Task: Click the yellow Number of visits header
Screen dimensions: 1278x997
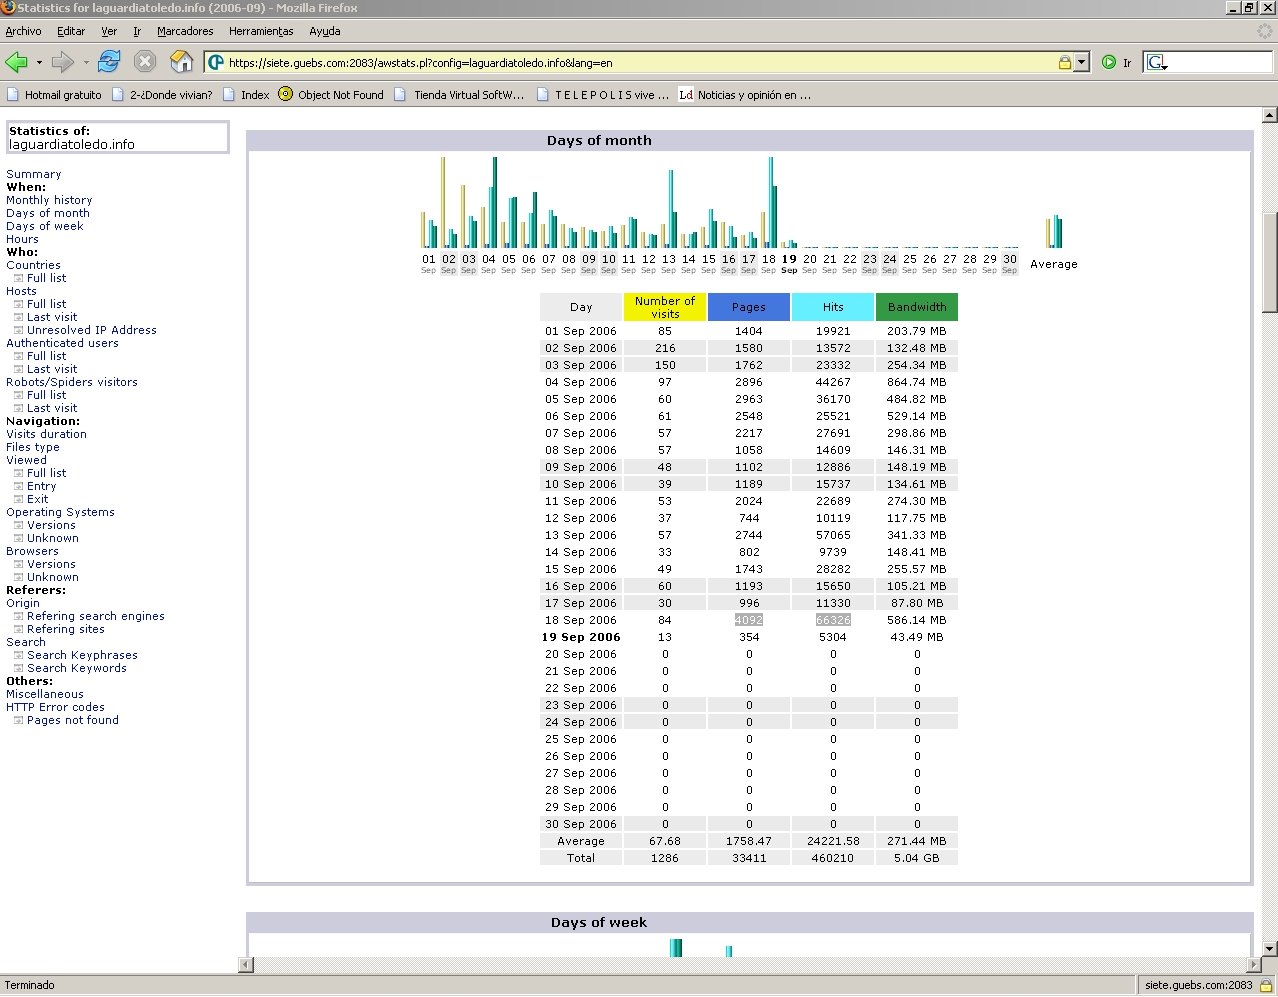Action: 665,307
